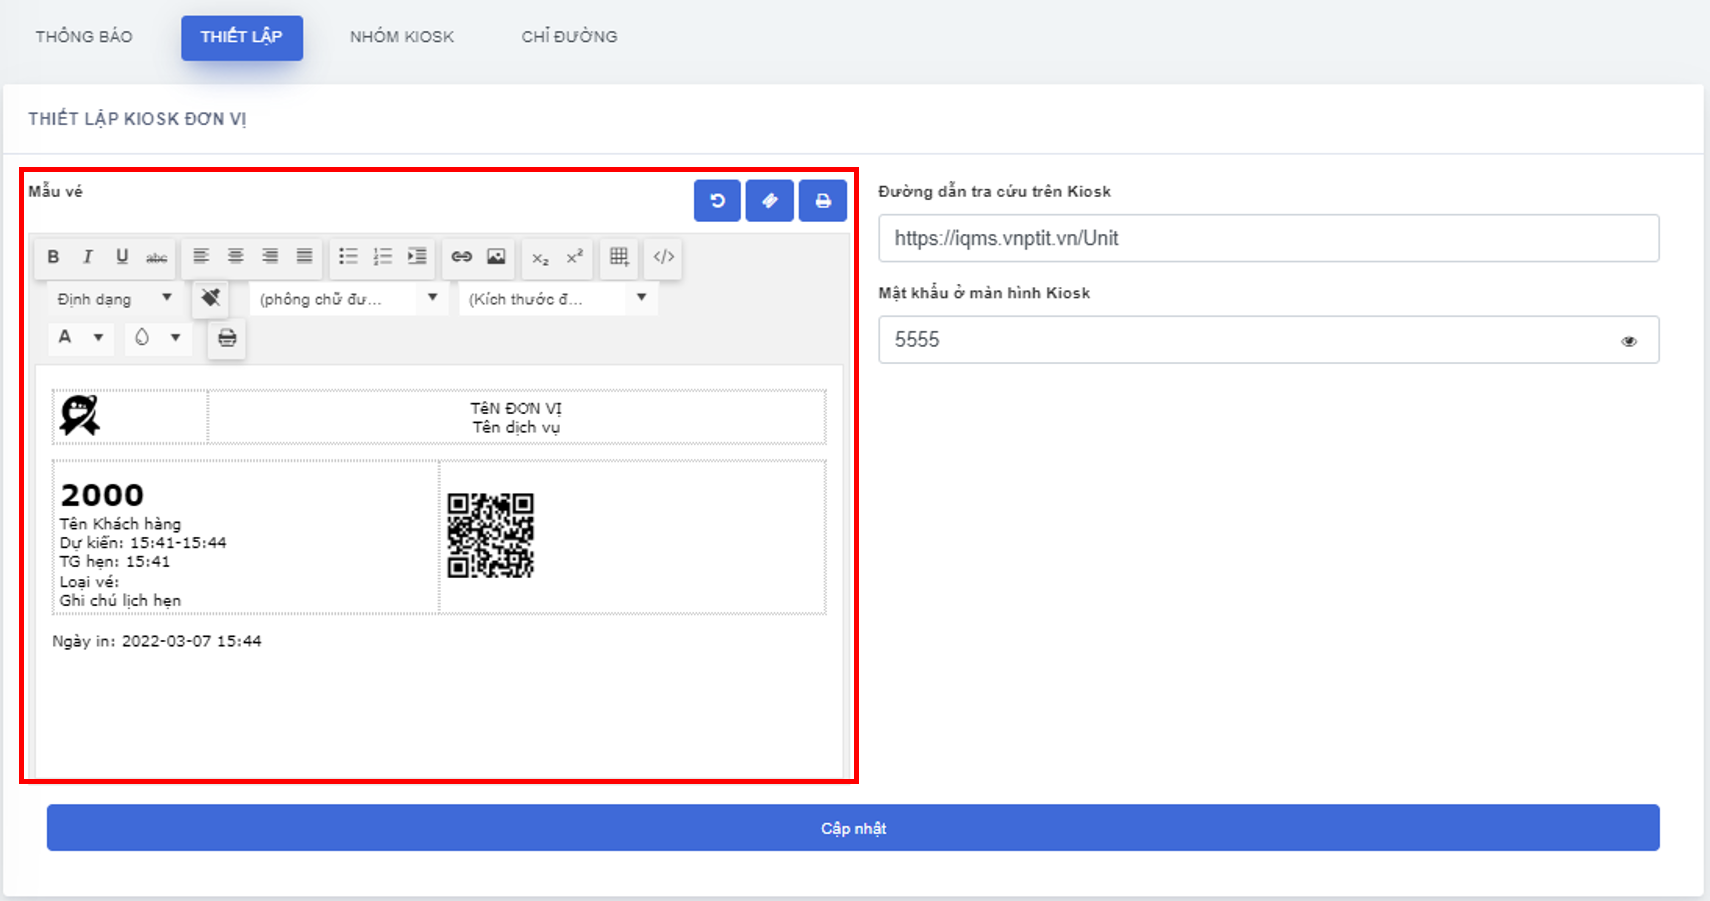Viewport: 1710px width, 901px height.
Task: Click the 'THIẾT LẬP KIOSK ĐƠN VỊ' heading
Action: coord(137,119)
